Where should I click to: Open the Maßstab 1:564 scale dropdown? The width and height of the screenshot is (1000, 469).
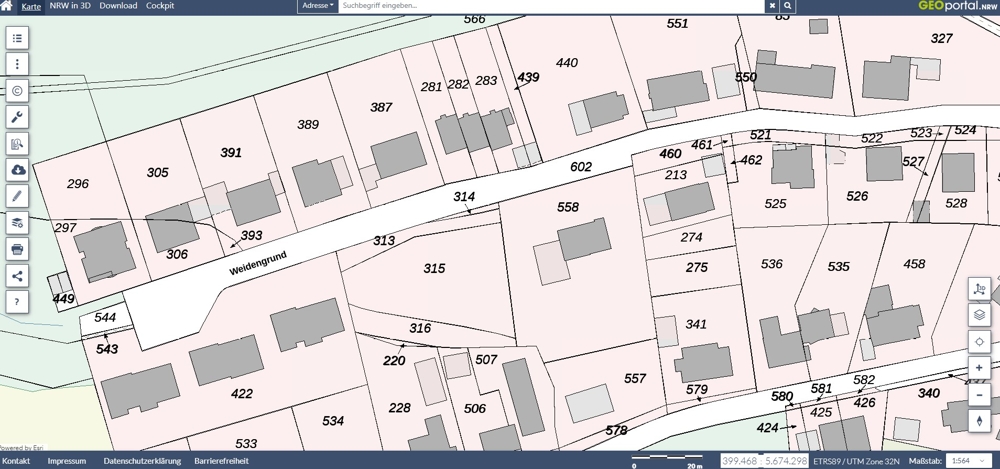tap(969, 461)
